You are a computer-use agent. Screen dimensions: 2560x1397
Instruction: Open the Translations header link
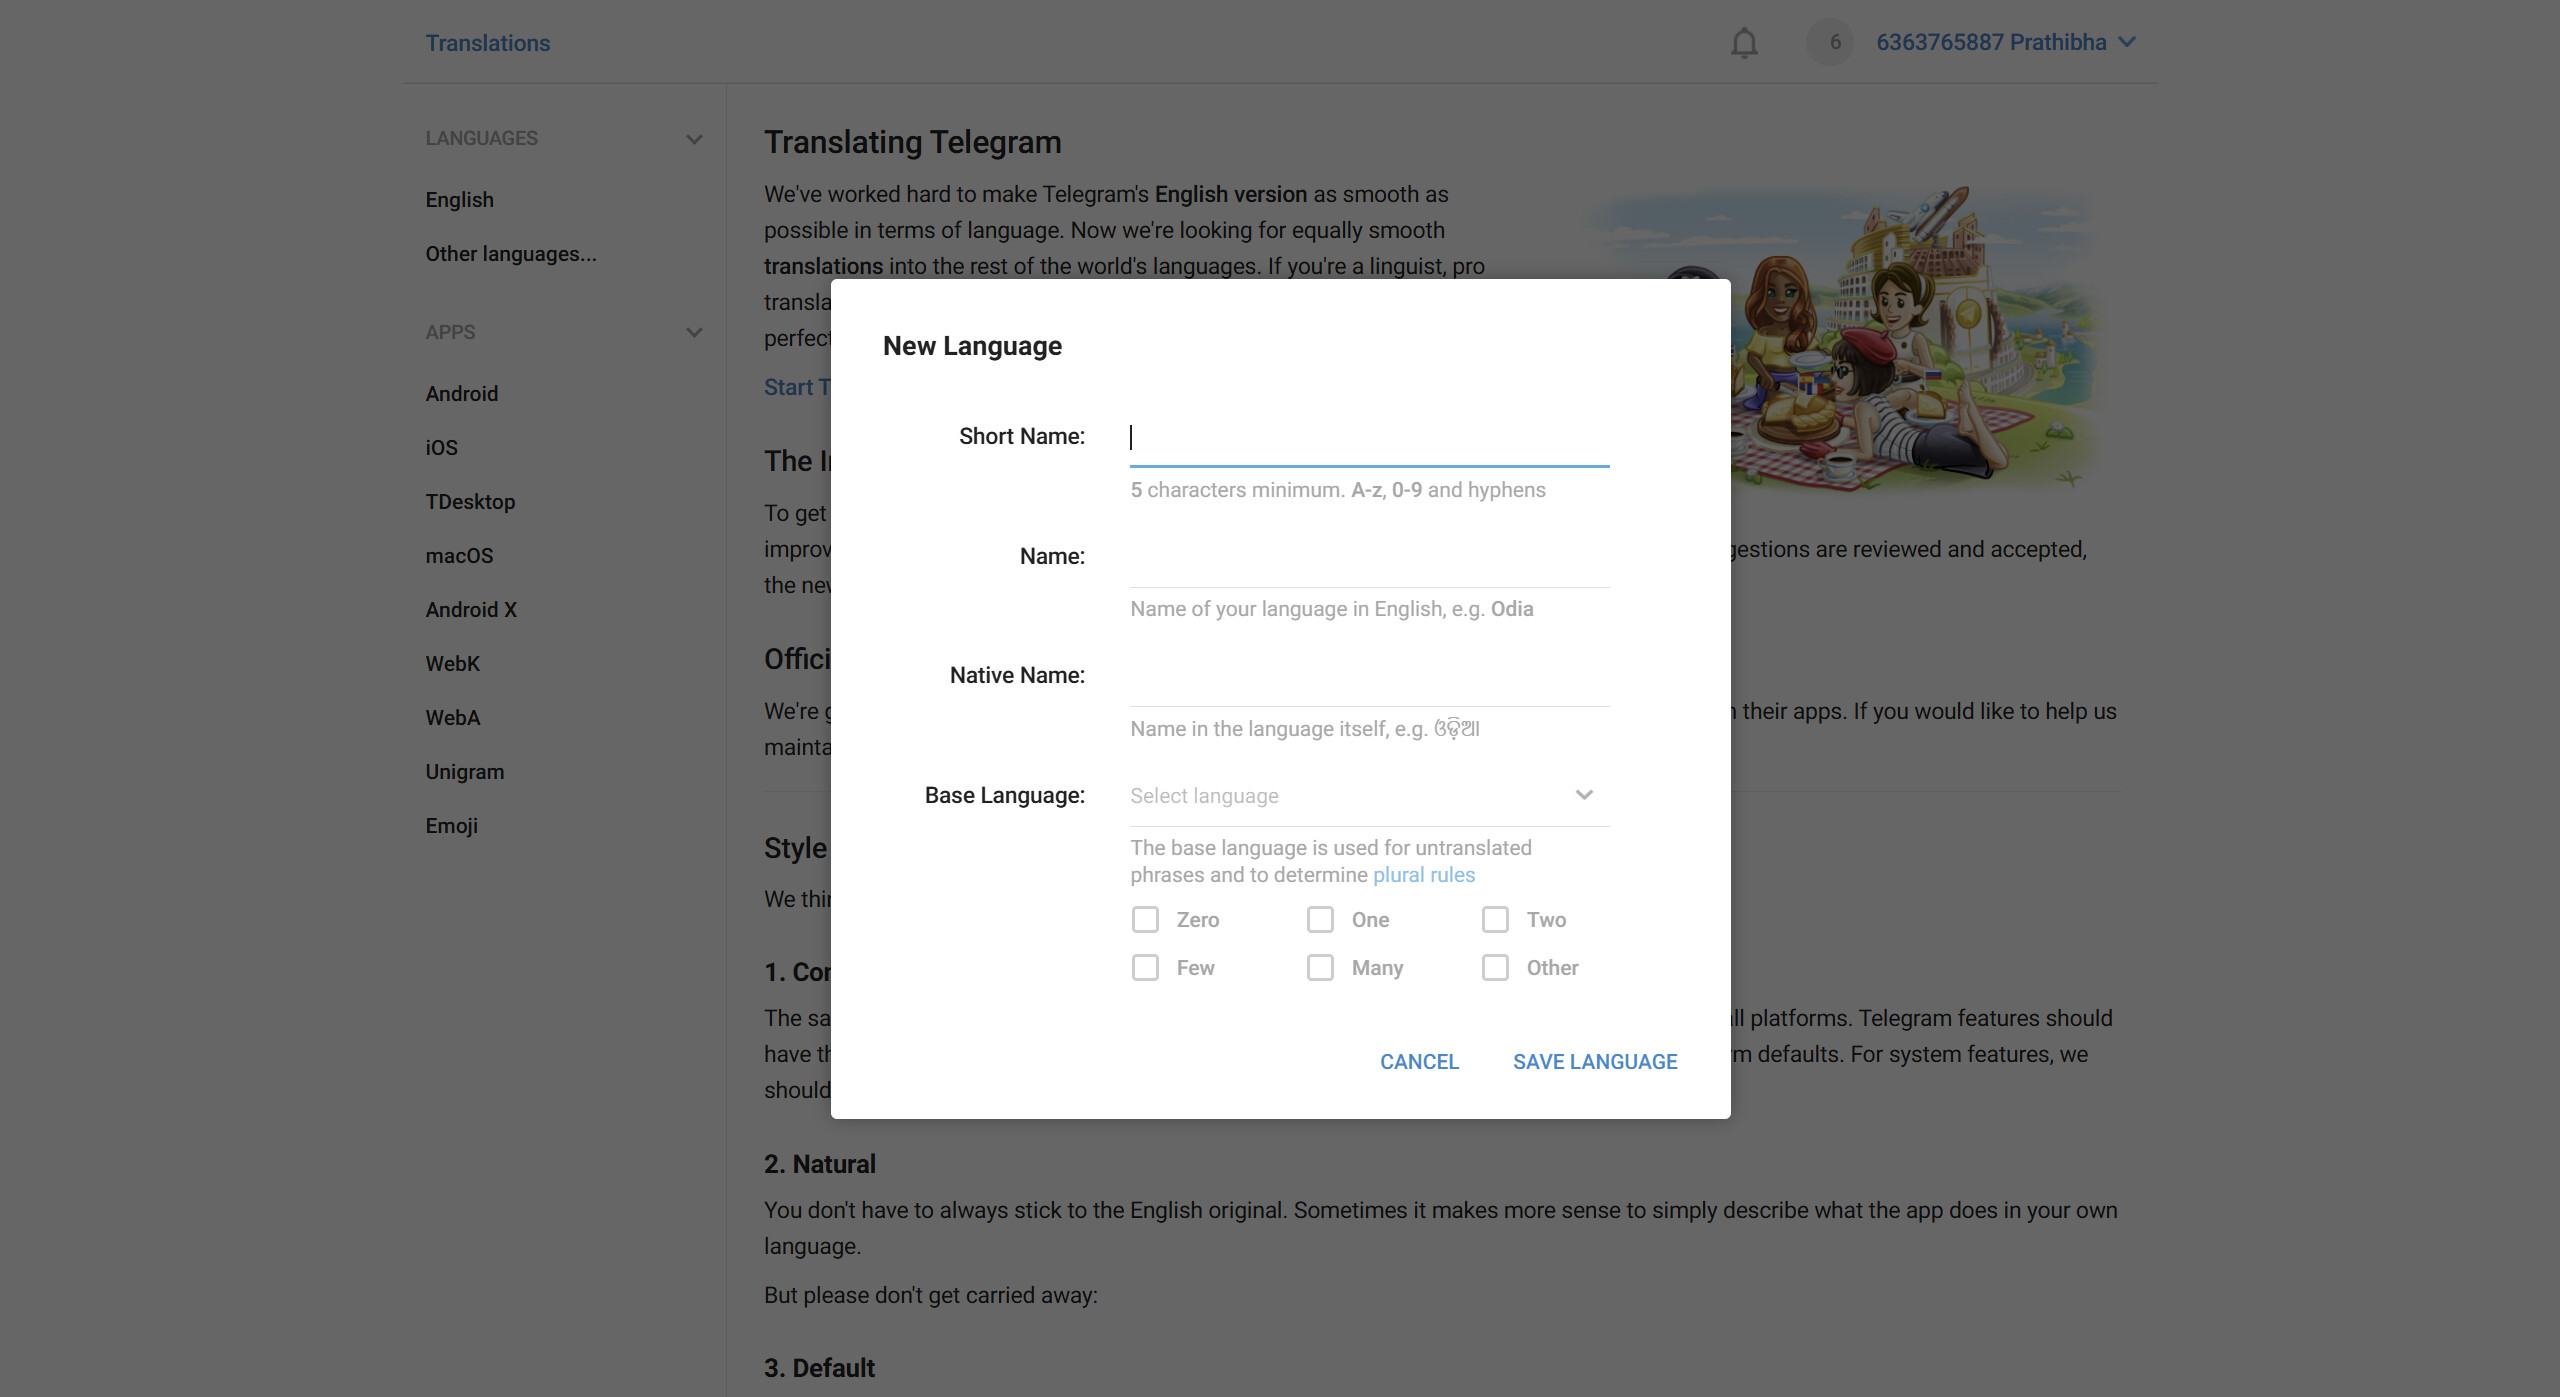488,43
